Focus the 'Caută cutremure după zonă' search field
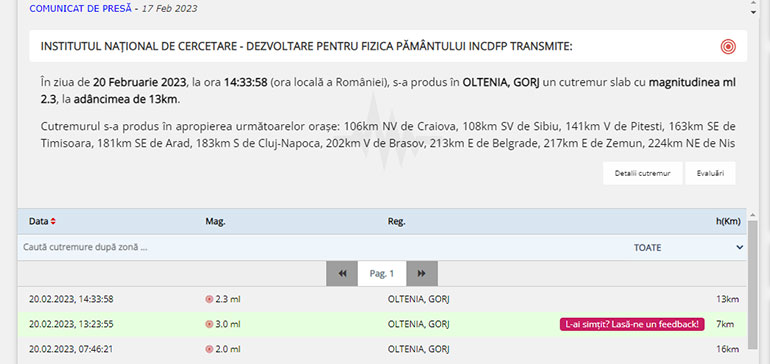The width and height of the screenshot is (770, 364). coord(196,248)
